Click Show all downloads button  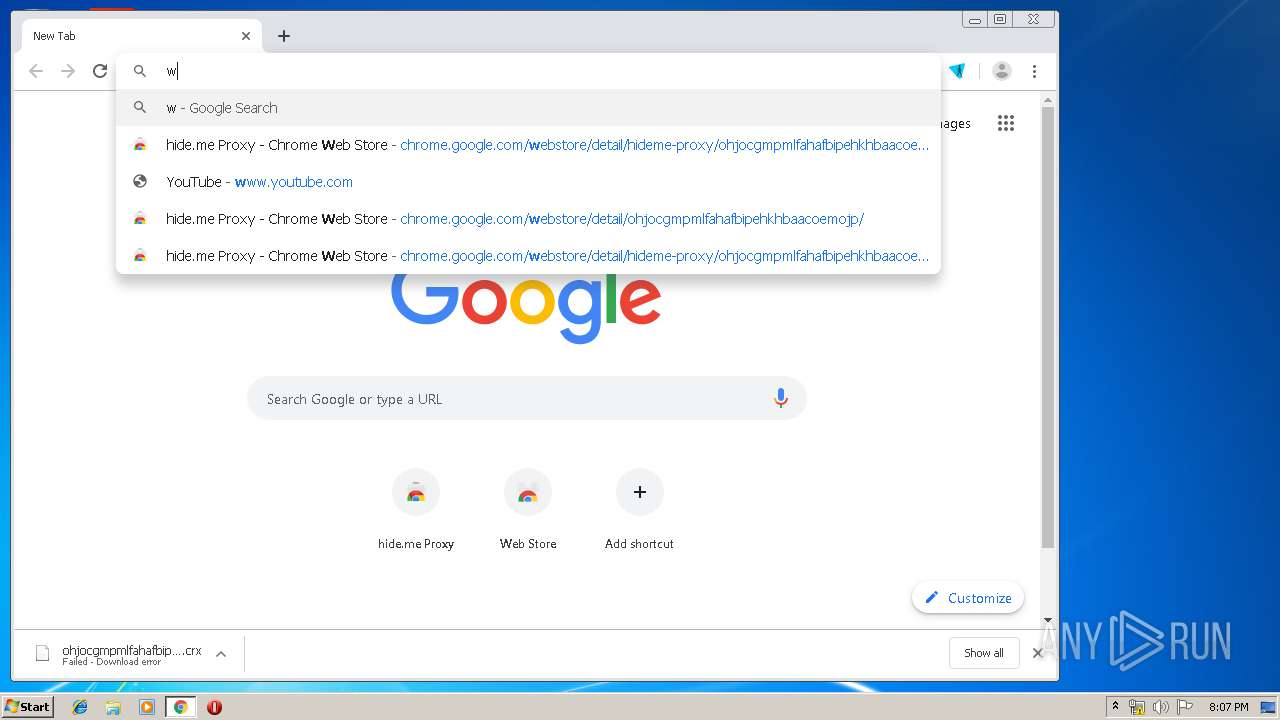click(984, 653)
